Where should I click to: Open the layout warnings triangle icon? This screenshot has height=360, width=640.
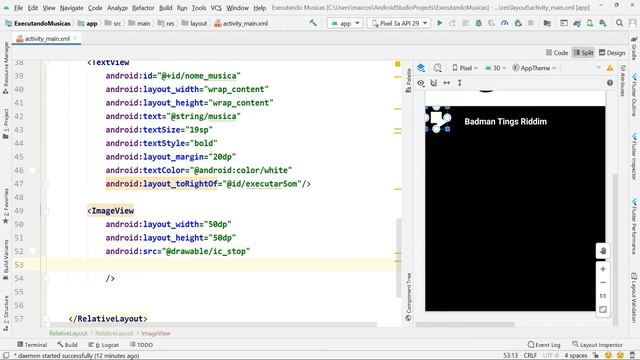pos(610,68)
